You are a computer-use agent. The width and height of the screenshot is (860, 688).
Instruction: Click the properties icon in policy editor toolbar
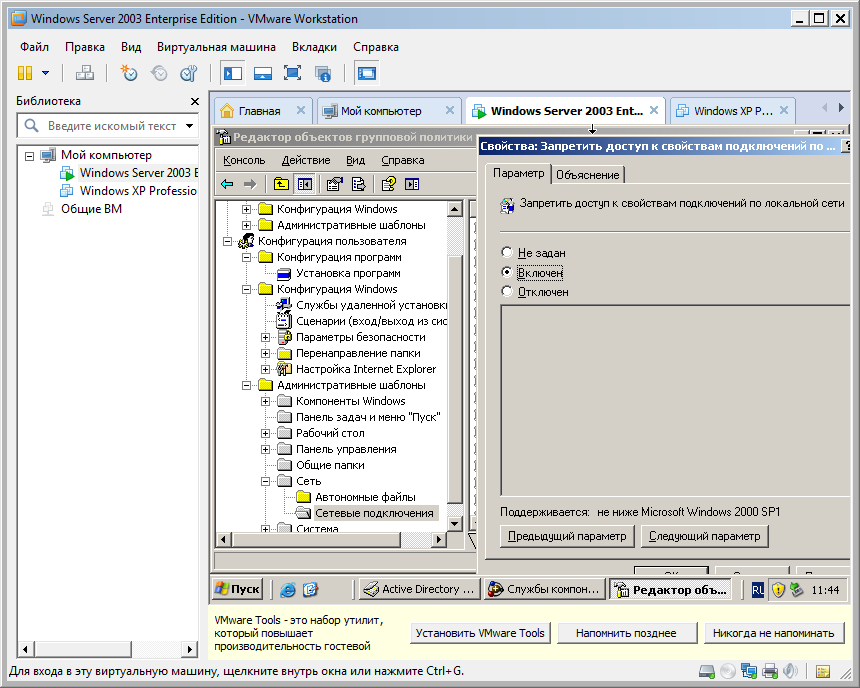coord(335,184)
